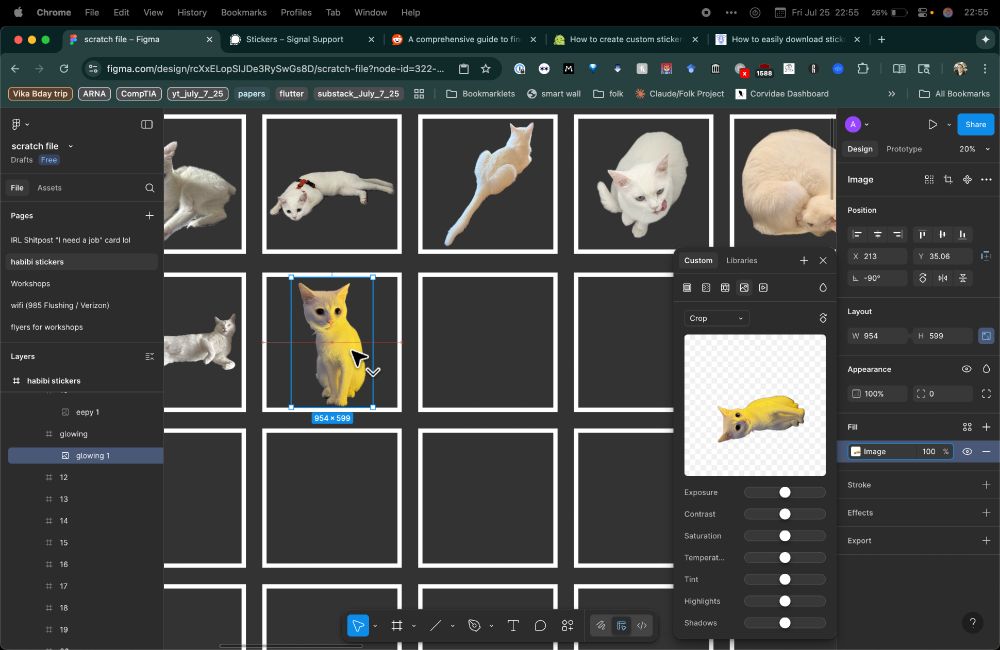The height and width of the screenshot is (650, 1000).
Task: Choose the solid fill type icon
Action: pyautogui.click(x=687, y=288)
